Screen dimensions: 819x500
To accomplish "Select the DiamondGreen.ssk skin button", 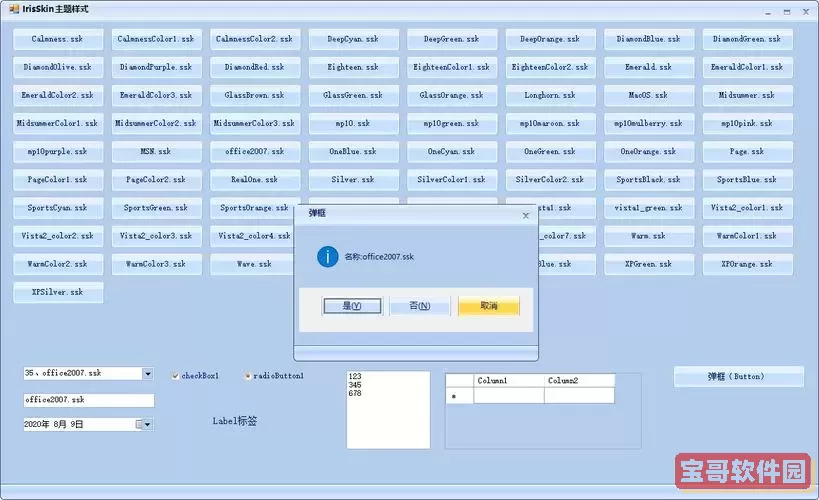I will (747, 39).
